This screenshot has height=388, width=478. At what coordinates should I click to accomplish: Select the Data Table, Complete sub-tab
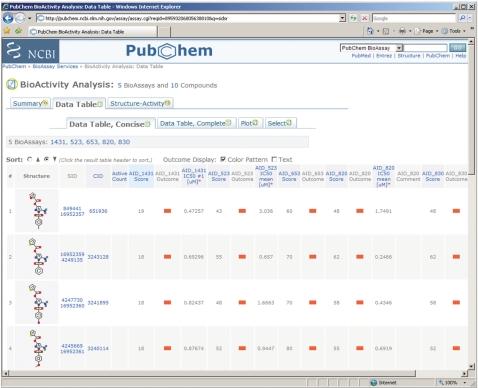pyautogui.click(x=196, y=123)
